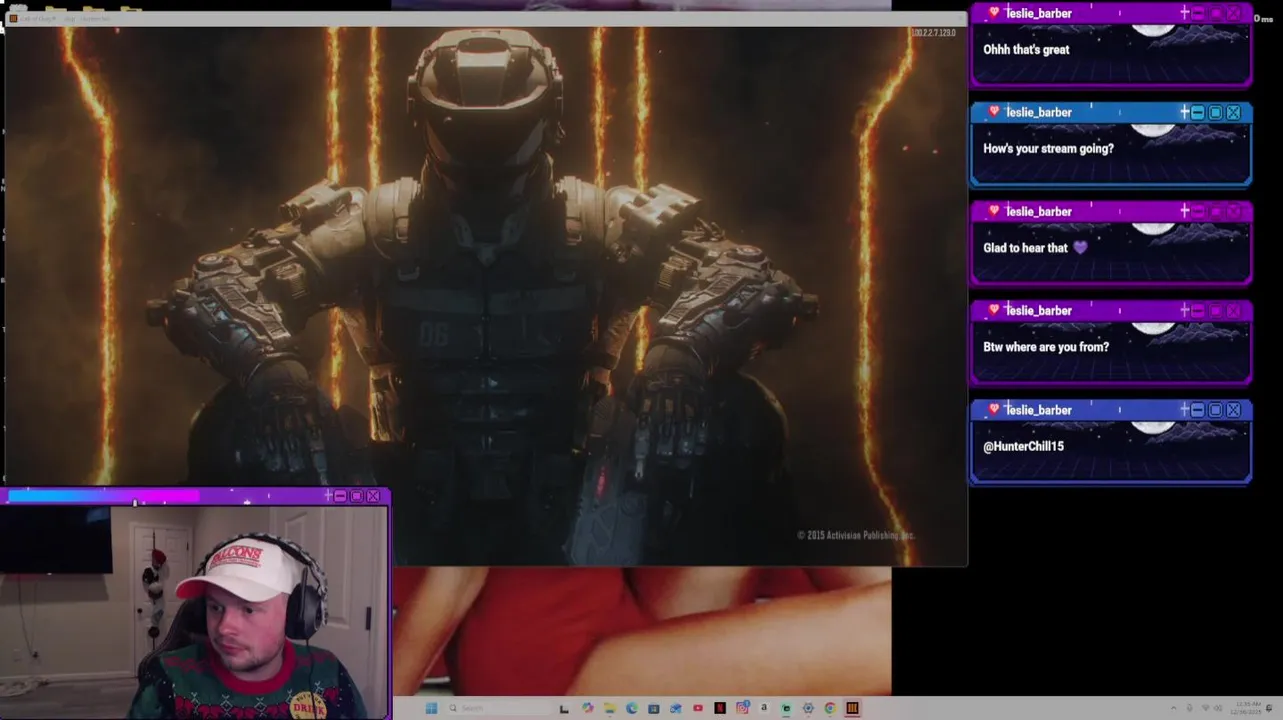This screenshot has width=1283, height=720.
Task: Click the heart beside "Glad to hear that" message
Action: pyautogui.click(x=993, y=211)
